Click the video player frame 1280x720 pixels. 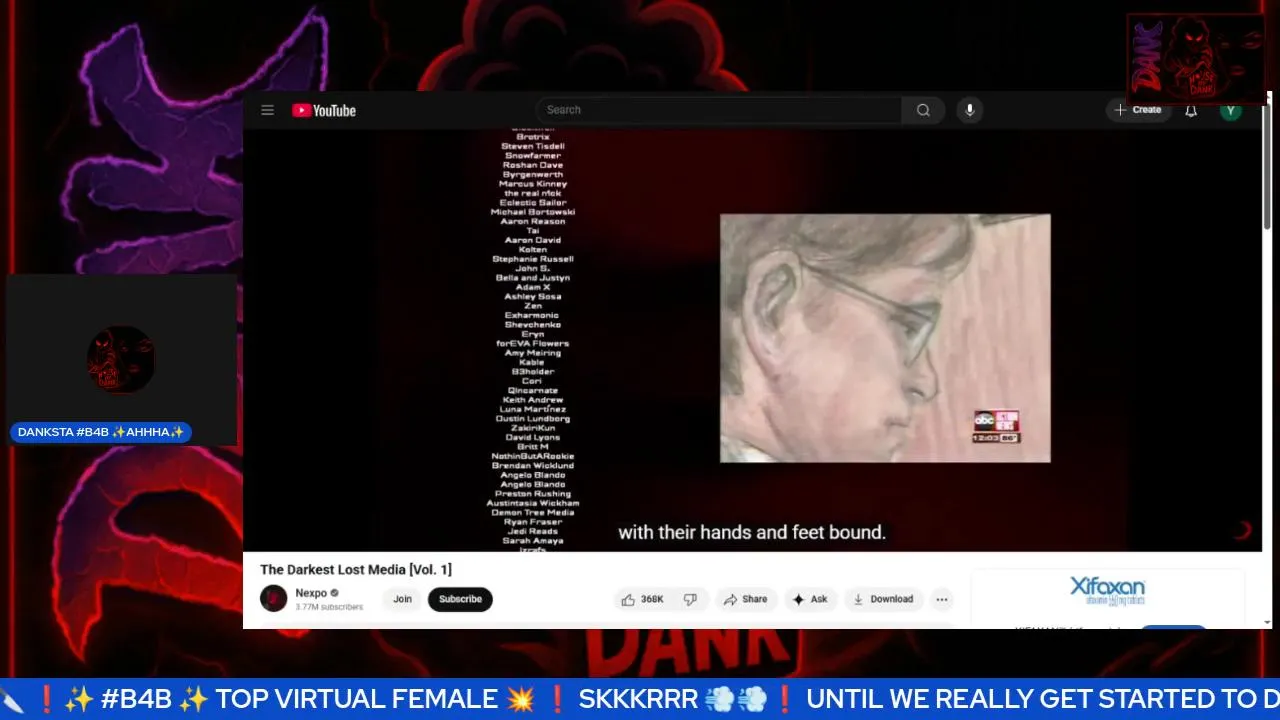[x=752, y=340]
